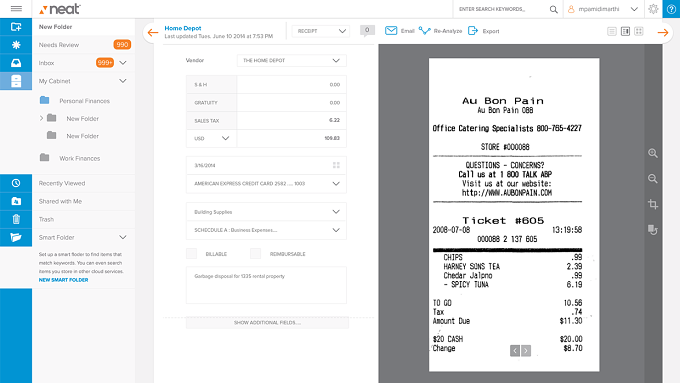Open the Vendor dropdown The Home Depot
Image resolution: width=680 pixels, height=383 pixels.
[x=291, y=61]
